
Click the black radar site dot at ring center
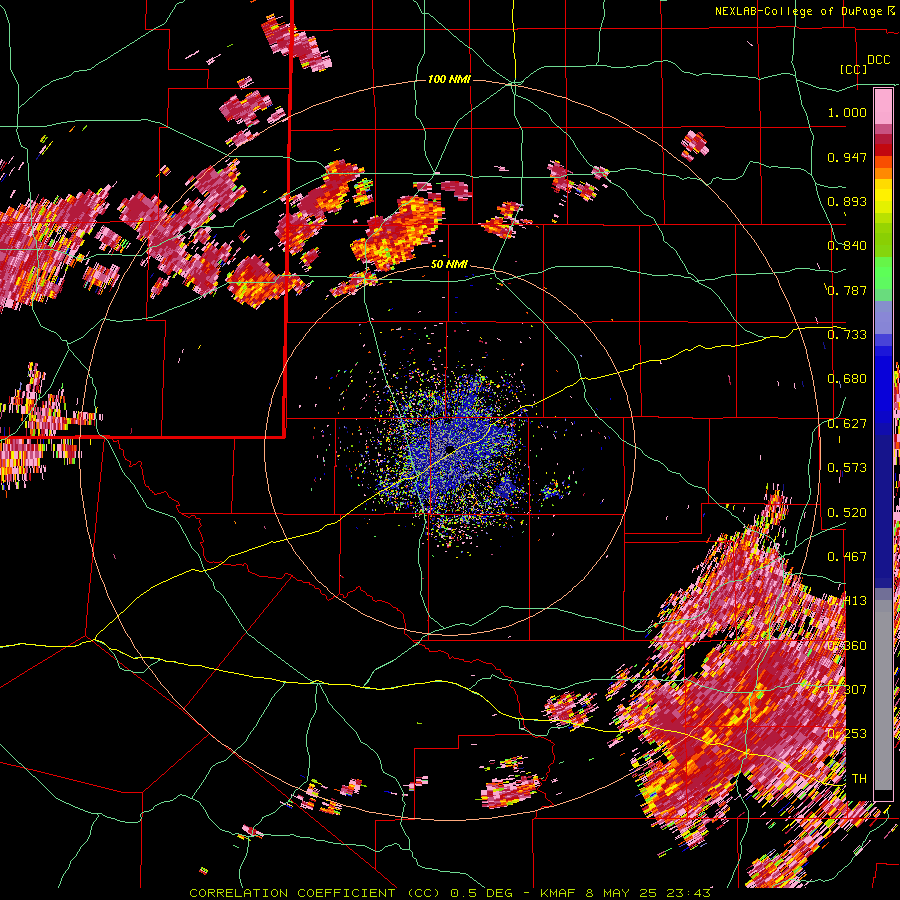click(x=449, y=448)
